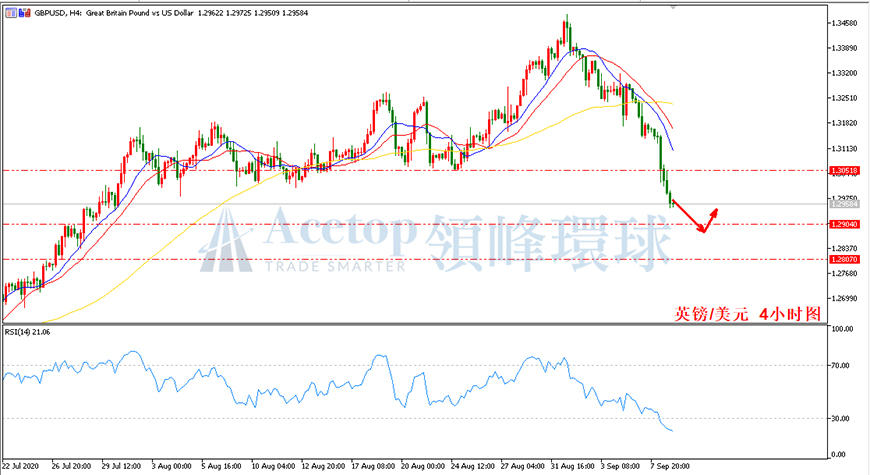
Task: Click the 1.32510 price axis label
Action: [x=844, y=98]
